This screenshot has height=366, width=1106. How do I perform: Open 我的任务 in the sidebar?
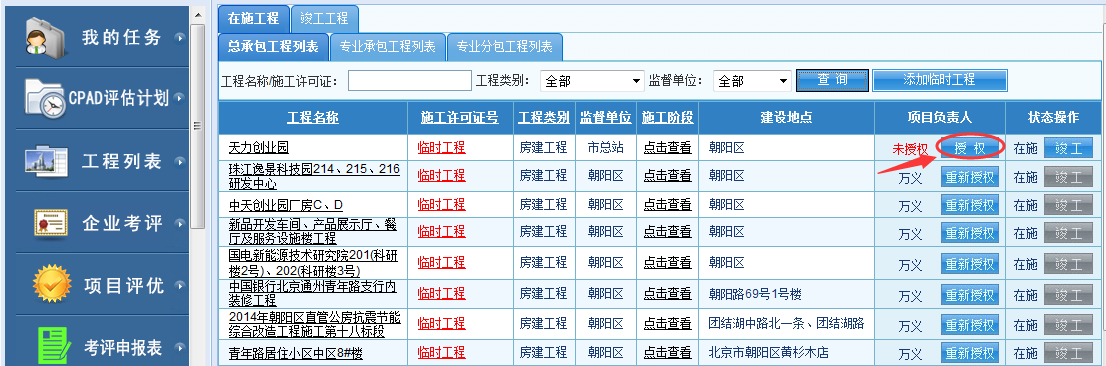click(x=121, y=37)
